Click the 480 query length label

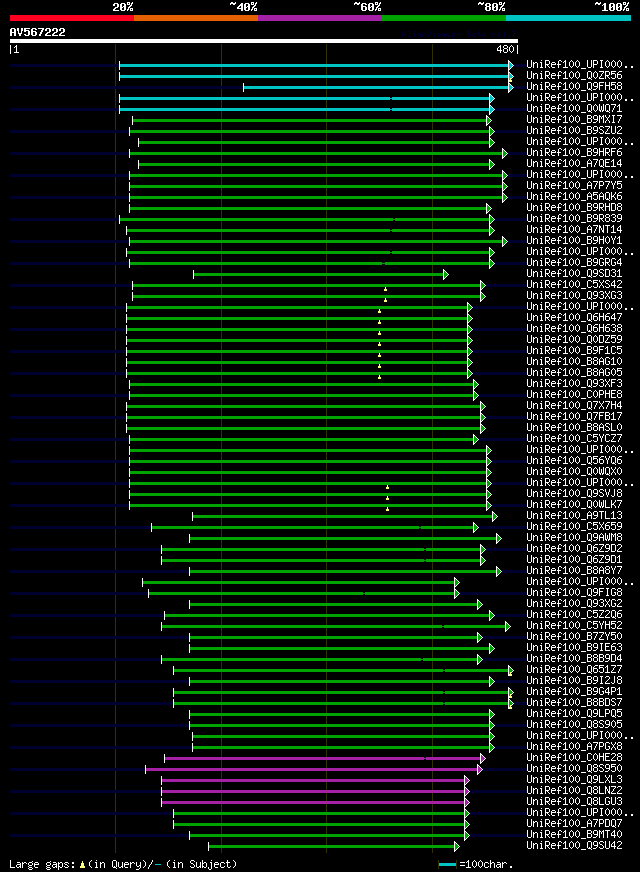click(505, 49)
